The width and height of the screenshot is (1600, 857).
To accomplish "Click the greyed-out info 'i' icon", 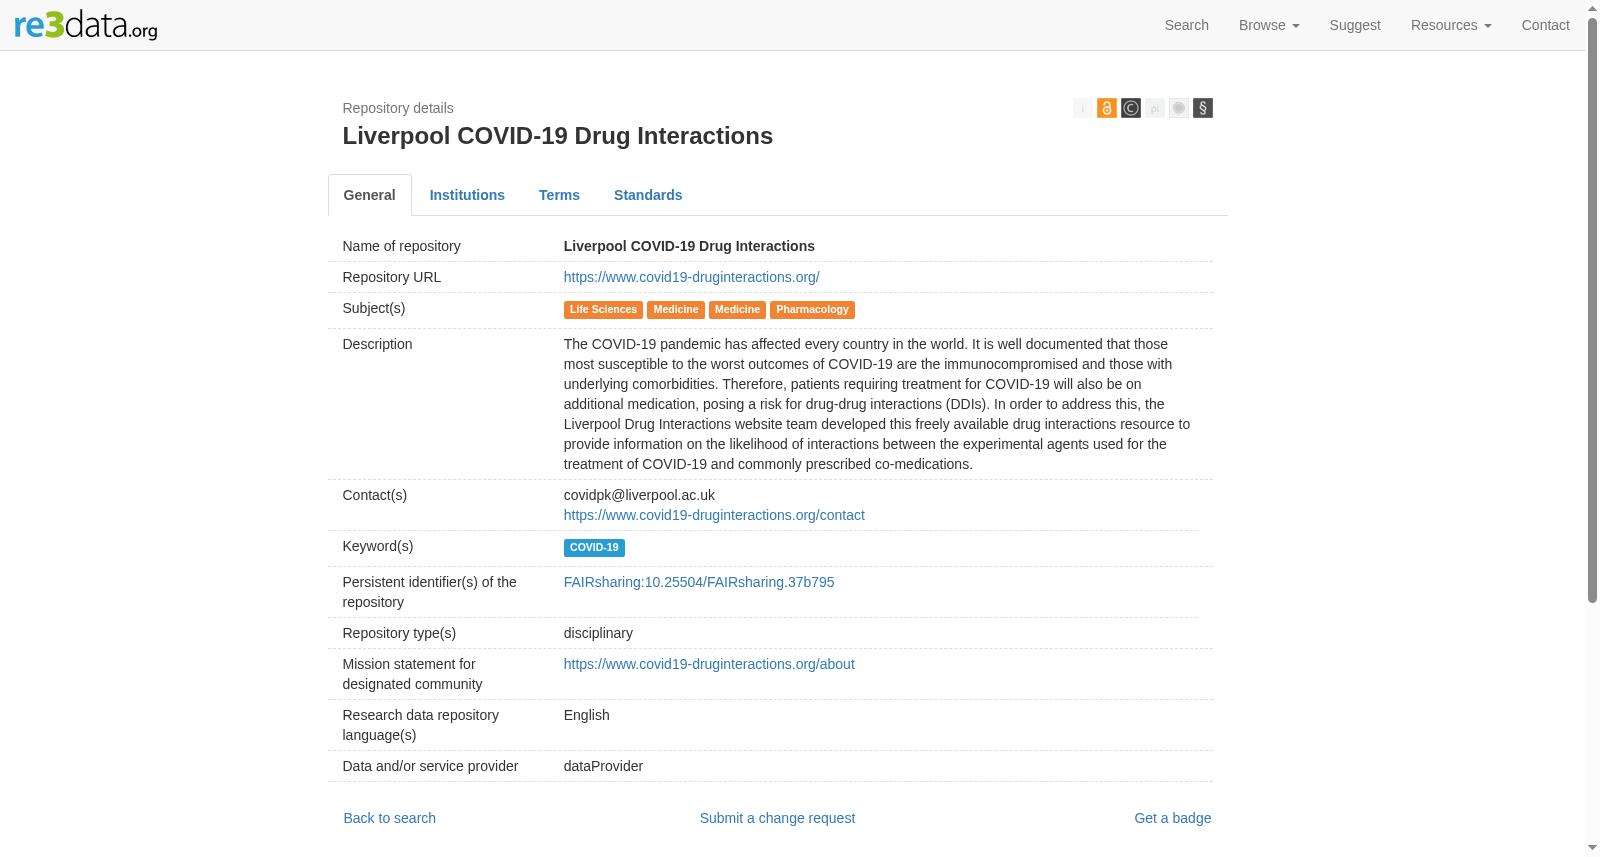I will [1083, 108].
